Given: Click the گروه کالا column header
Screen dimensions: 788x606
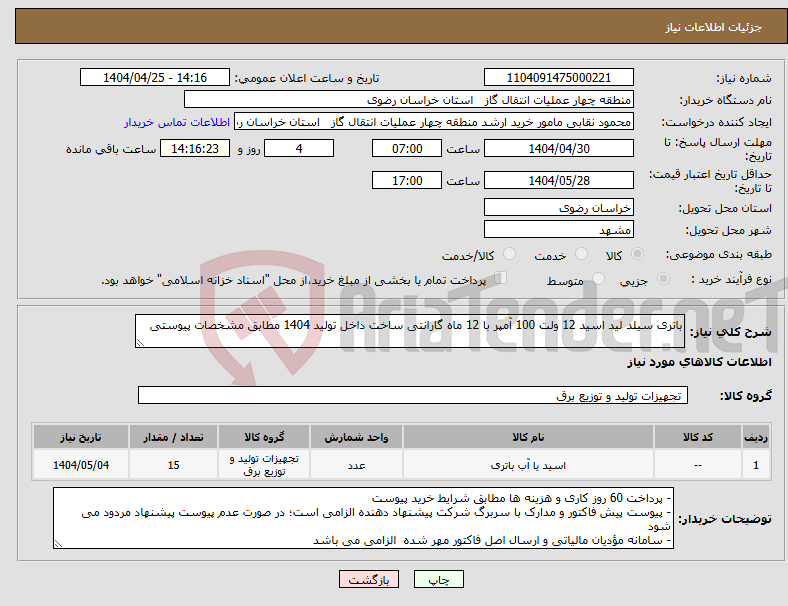Looking at the screenshot, I should tap(264, 437).
